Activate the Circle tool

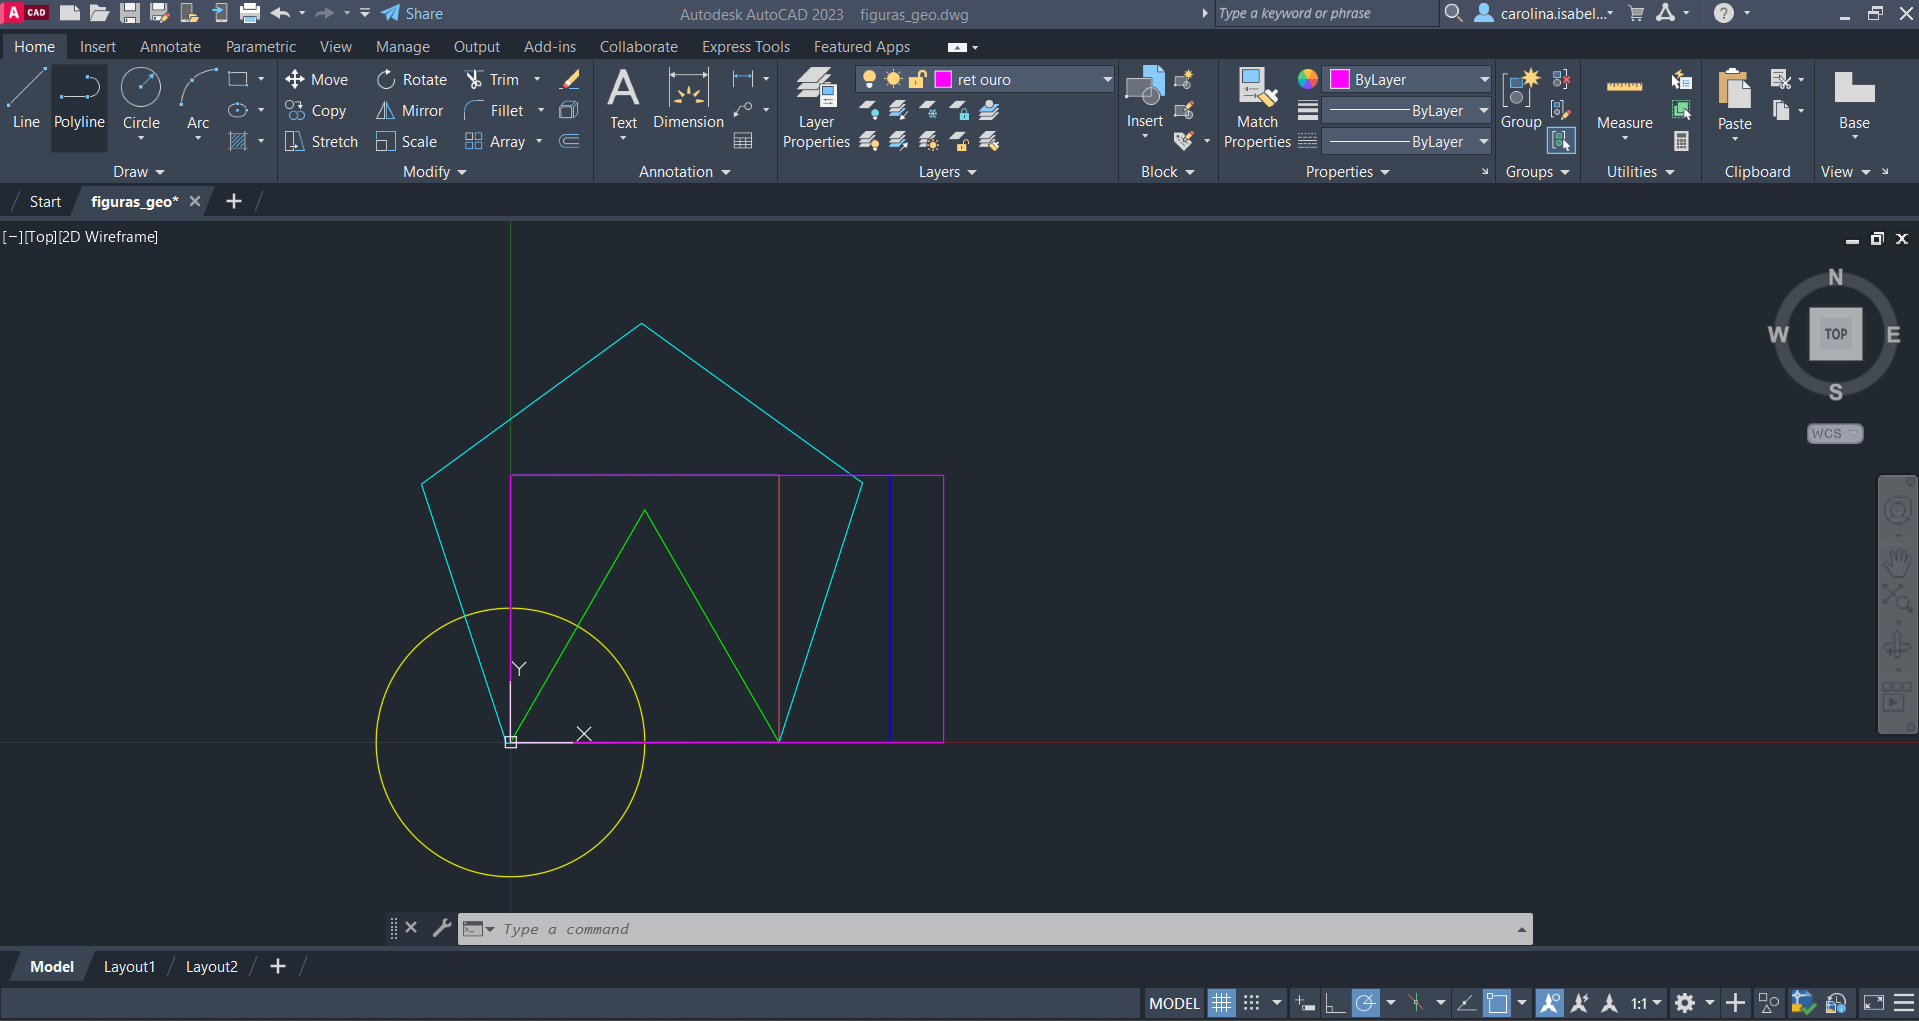141,100
